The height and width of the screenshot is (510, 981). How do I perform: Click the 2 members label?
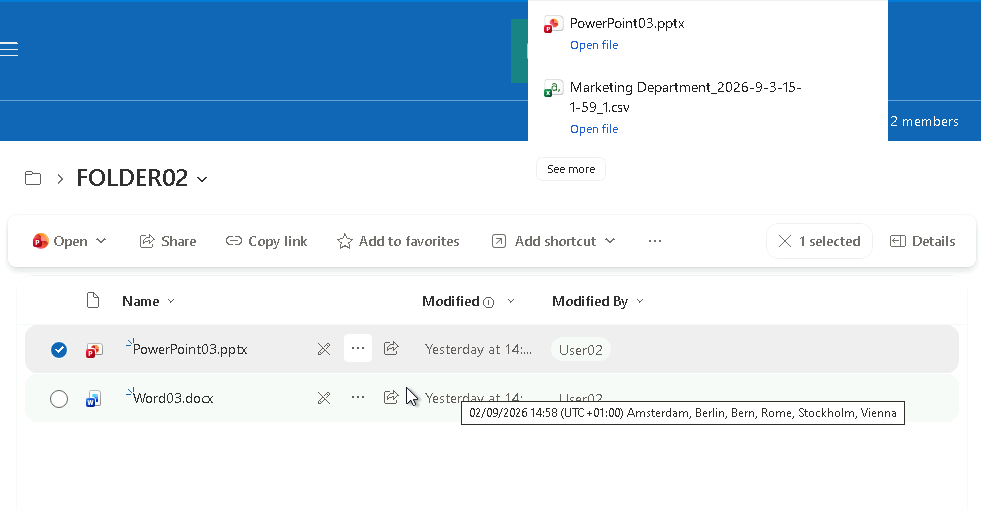pos(924,121)
